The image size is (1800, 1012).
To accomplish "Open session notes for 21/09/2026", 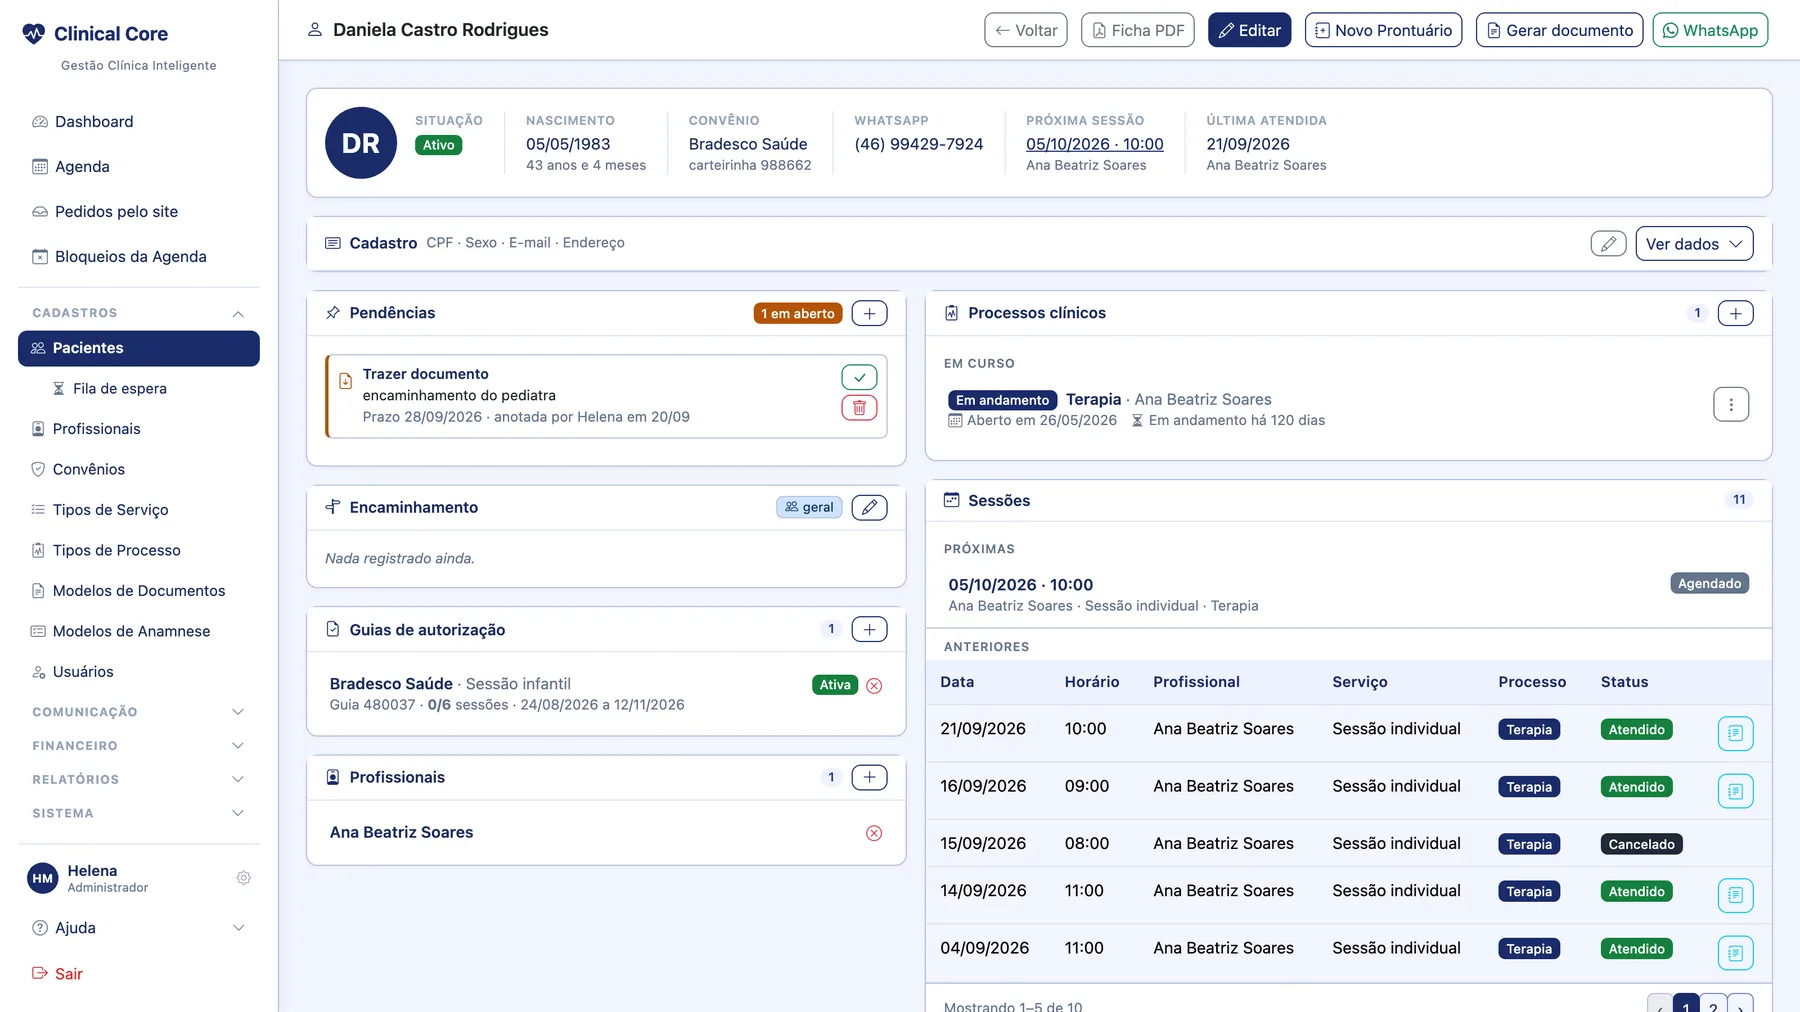I will 1735,733.
